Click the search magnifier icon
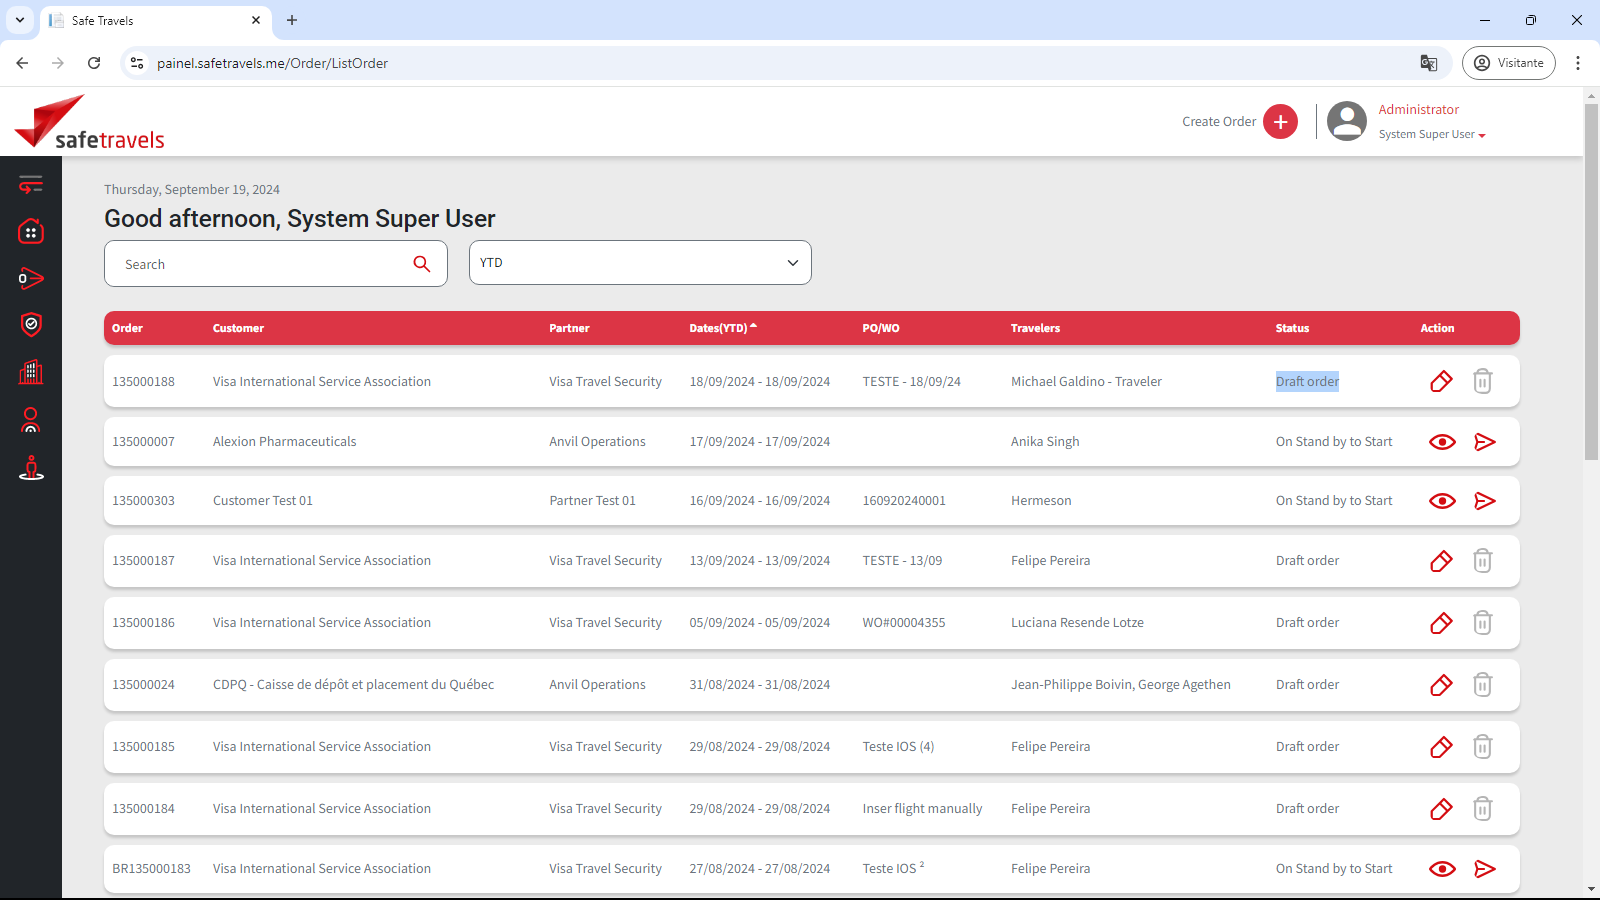 421,264
